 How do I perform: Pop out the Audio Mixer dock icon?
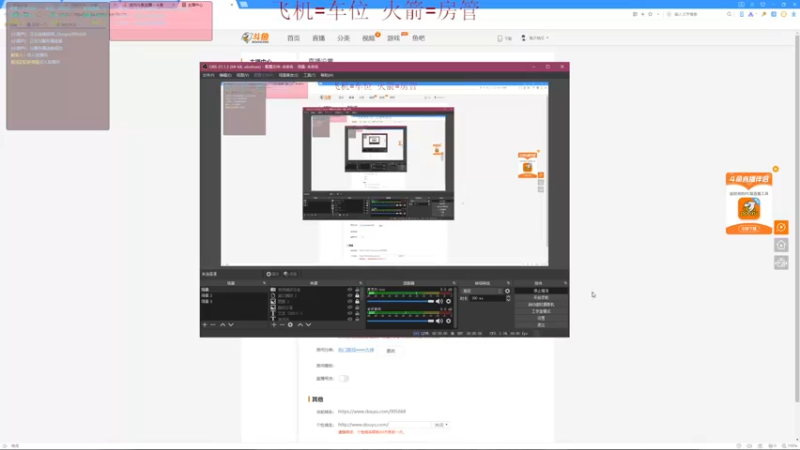coord(454,283)
